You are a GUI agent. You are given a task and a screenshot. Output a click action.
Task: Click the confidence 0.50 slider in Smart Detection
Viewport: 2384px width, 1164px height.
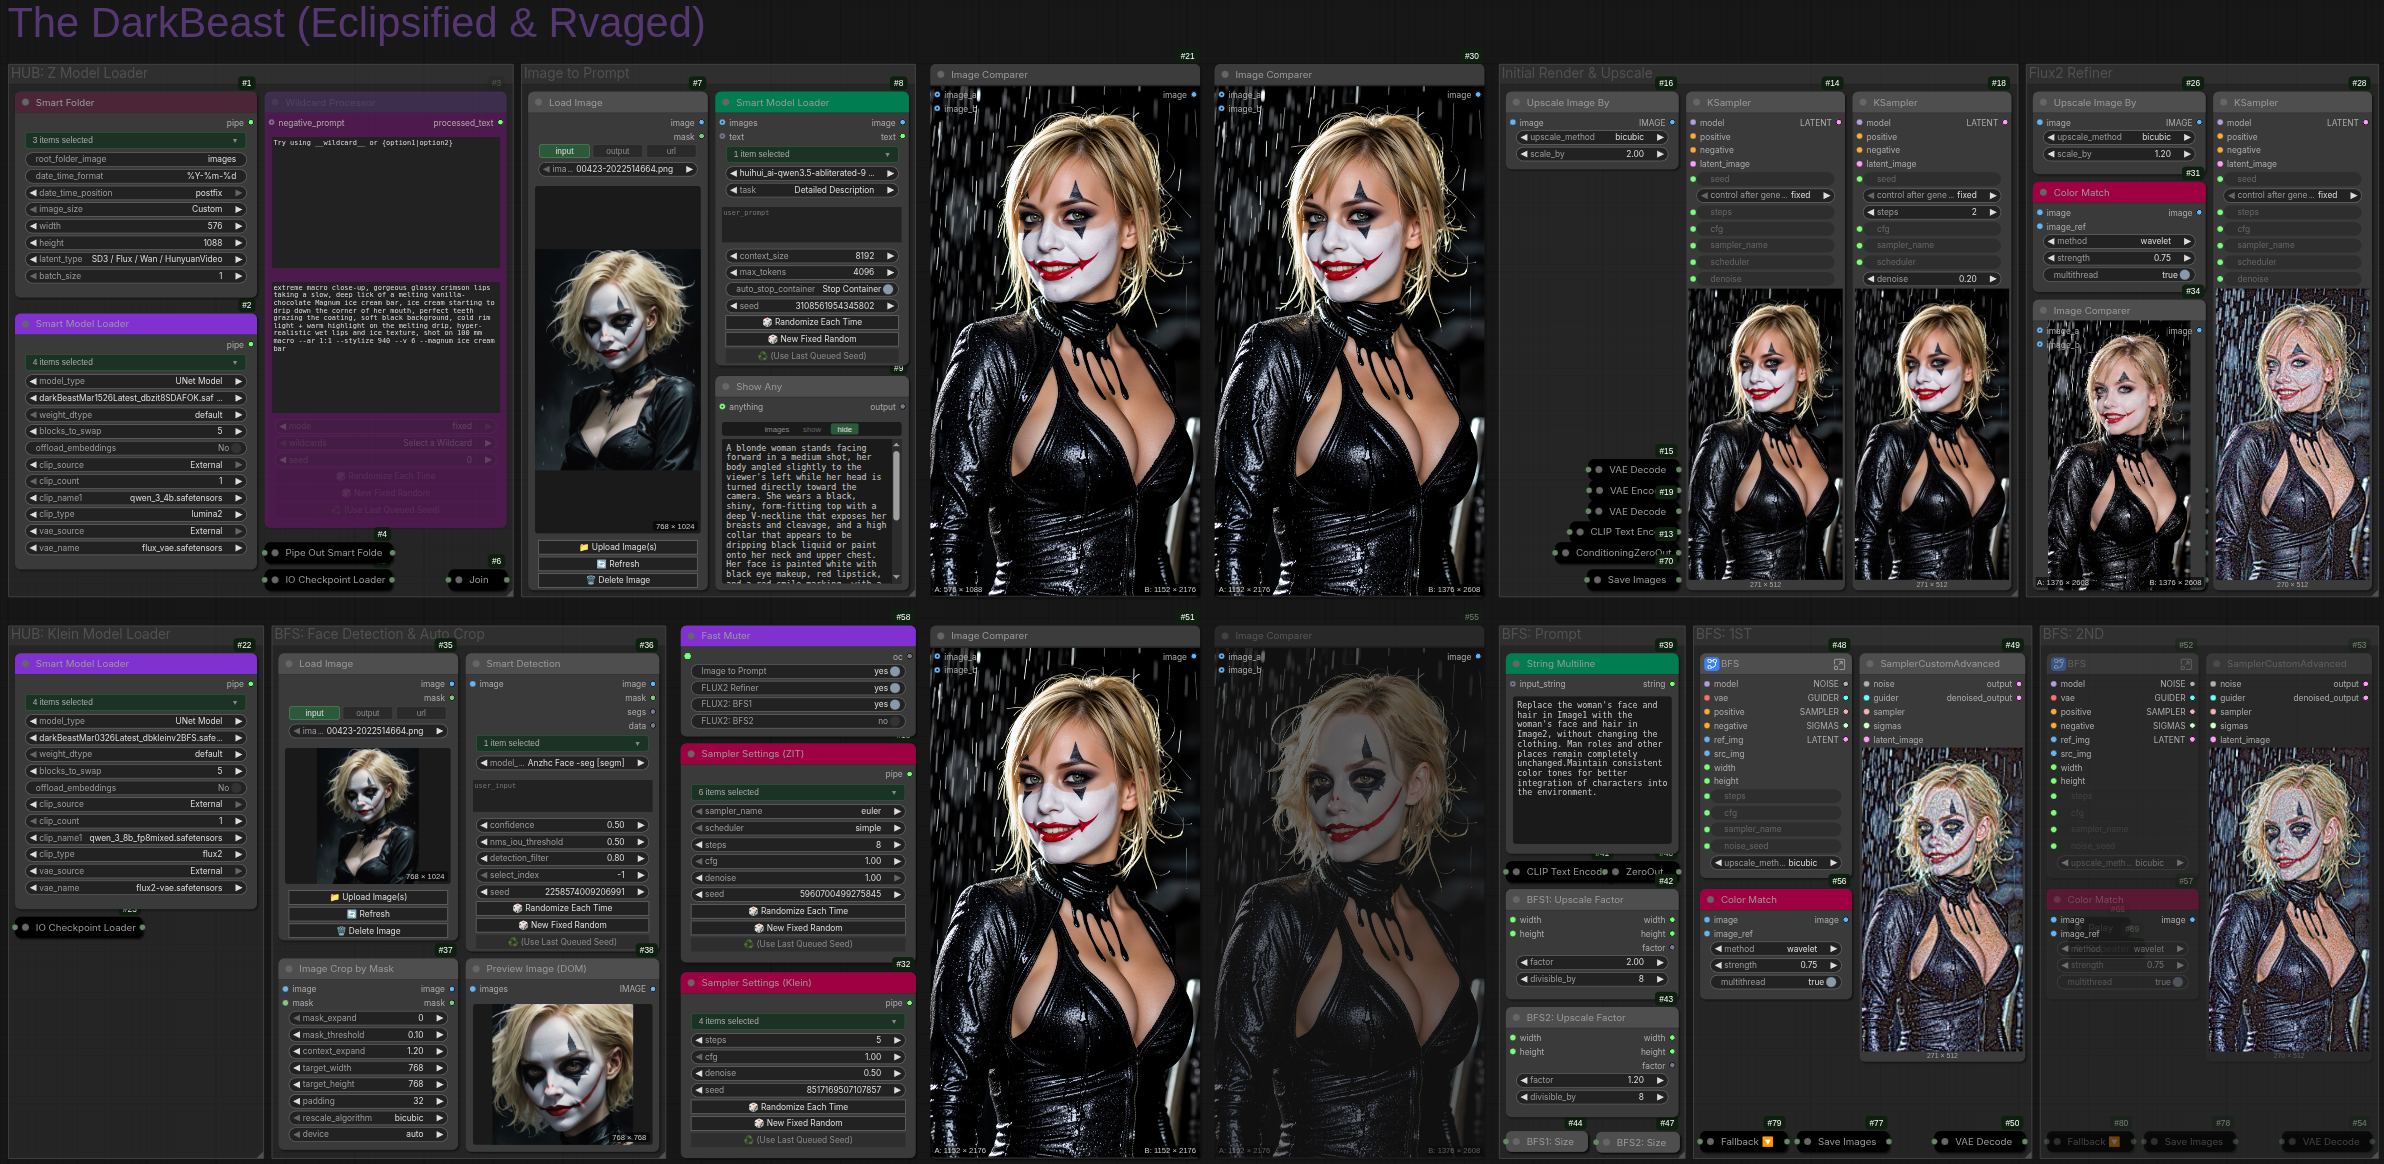tap(562, 825)
